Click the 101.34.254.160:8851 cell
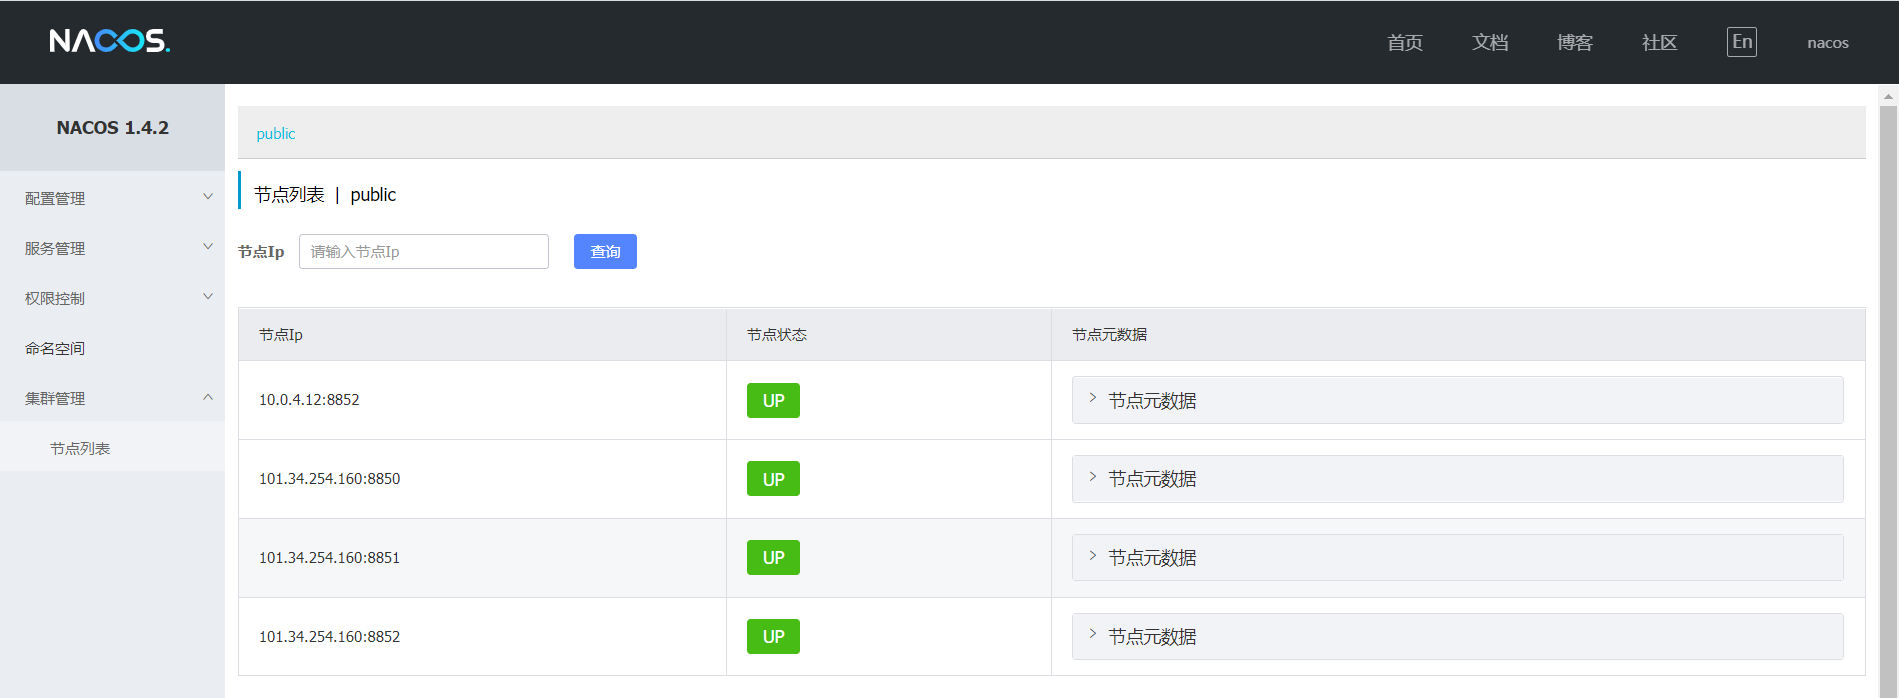This screenshot has width=1899, height=698. point(482,558)
